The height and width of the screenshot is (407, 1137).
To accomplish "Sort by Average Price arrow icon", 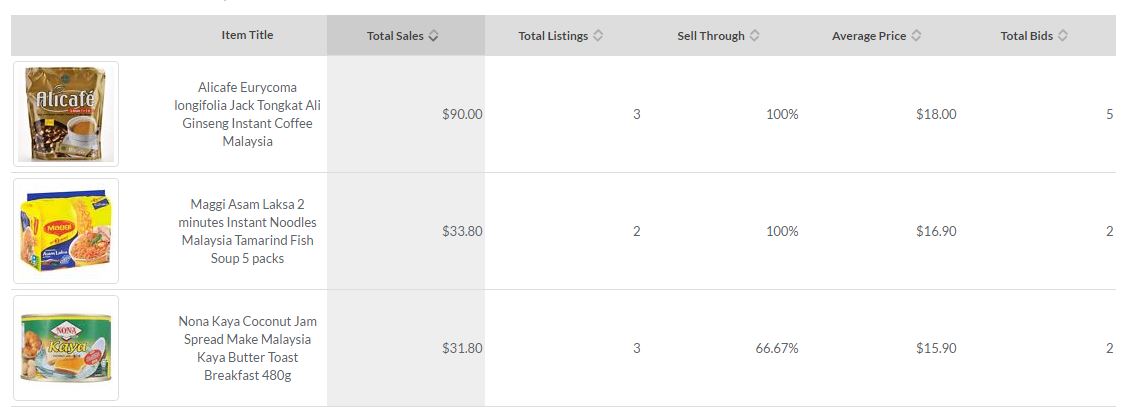I will click(916, 36).
